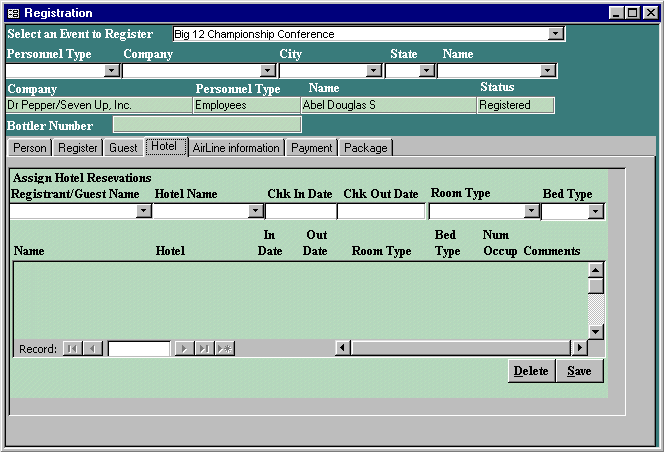Image resolution: width=664 pixels, height=452 pixels.
Task: Expand the State filter dropdown
Action: click(426, 70)
